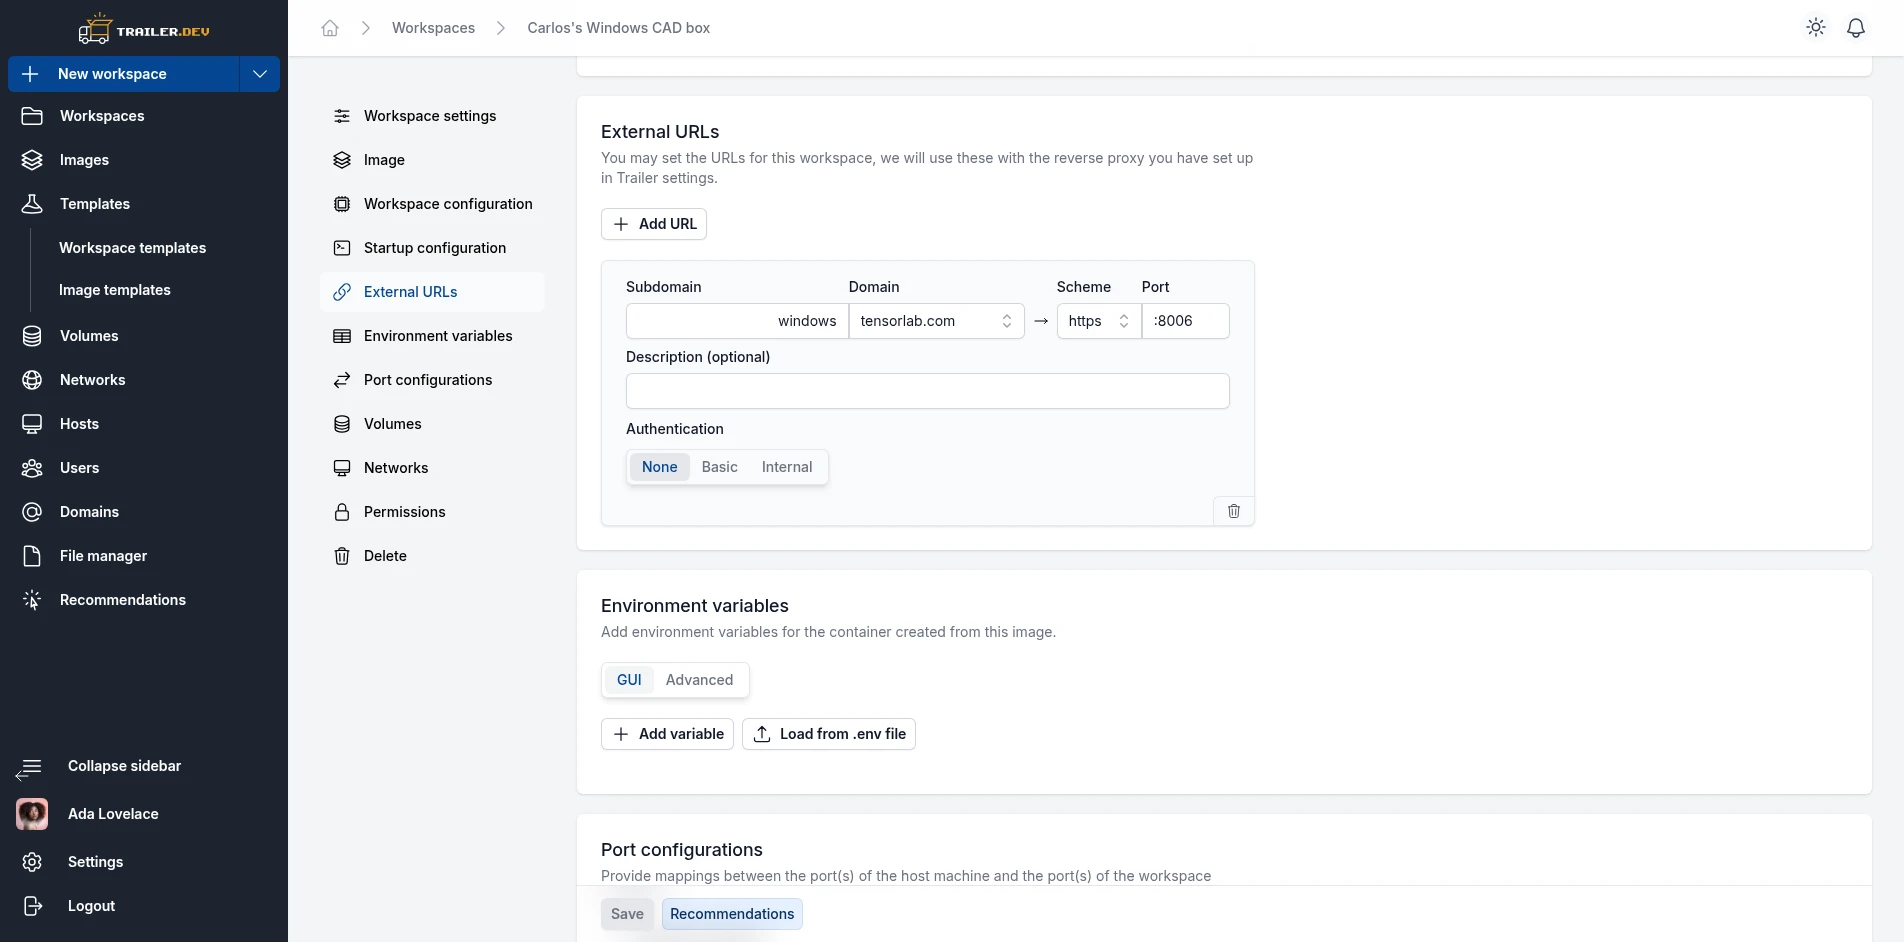Open Image templates in sidebar
The height and width of the screenshot is (942, 1904).
[x=115, y=290]
